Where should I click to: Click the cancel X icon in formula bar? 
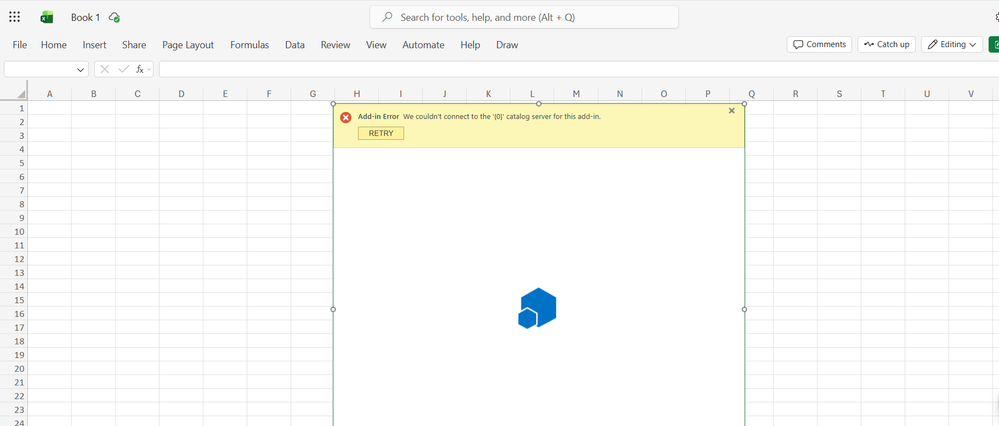pyautogui.click(x=105, y=69)
